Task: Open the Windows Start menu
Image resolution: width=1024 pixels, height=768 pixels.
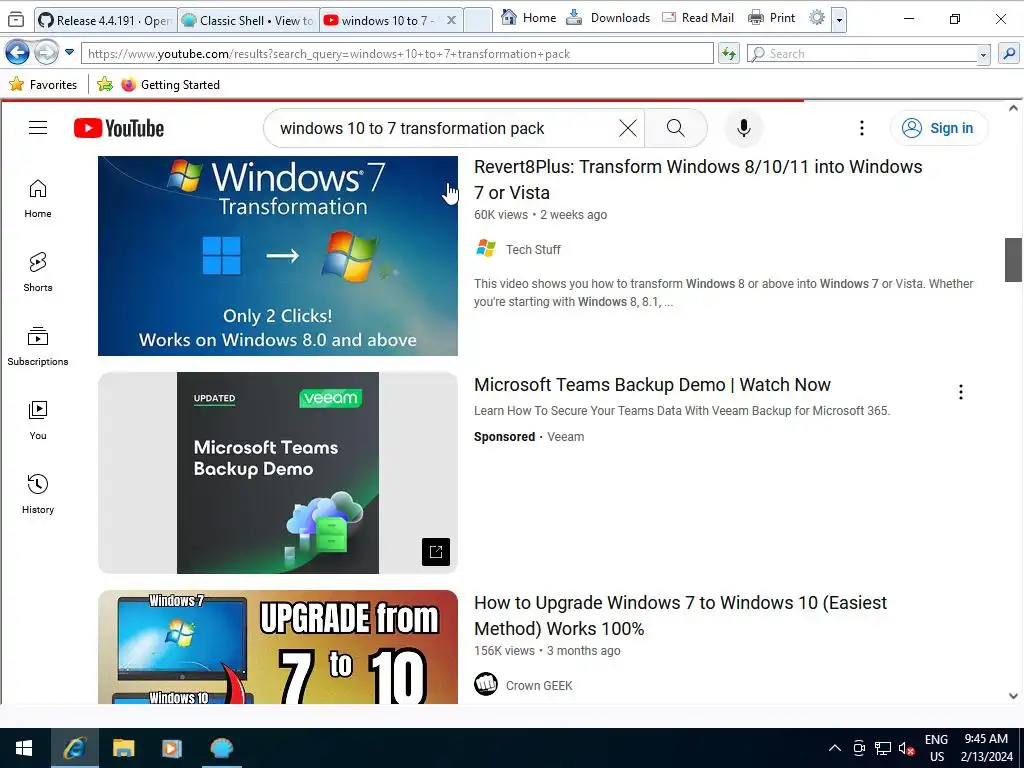Action: [x=24, y=748]
